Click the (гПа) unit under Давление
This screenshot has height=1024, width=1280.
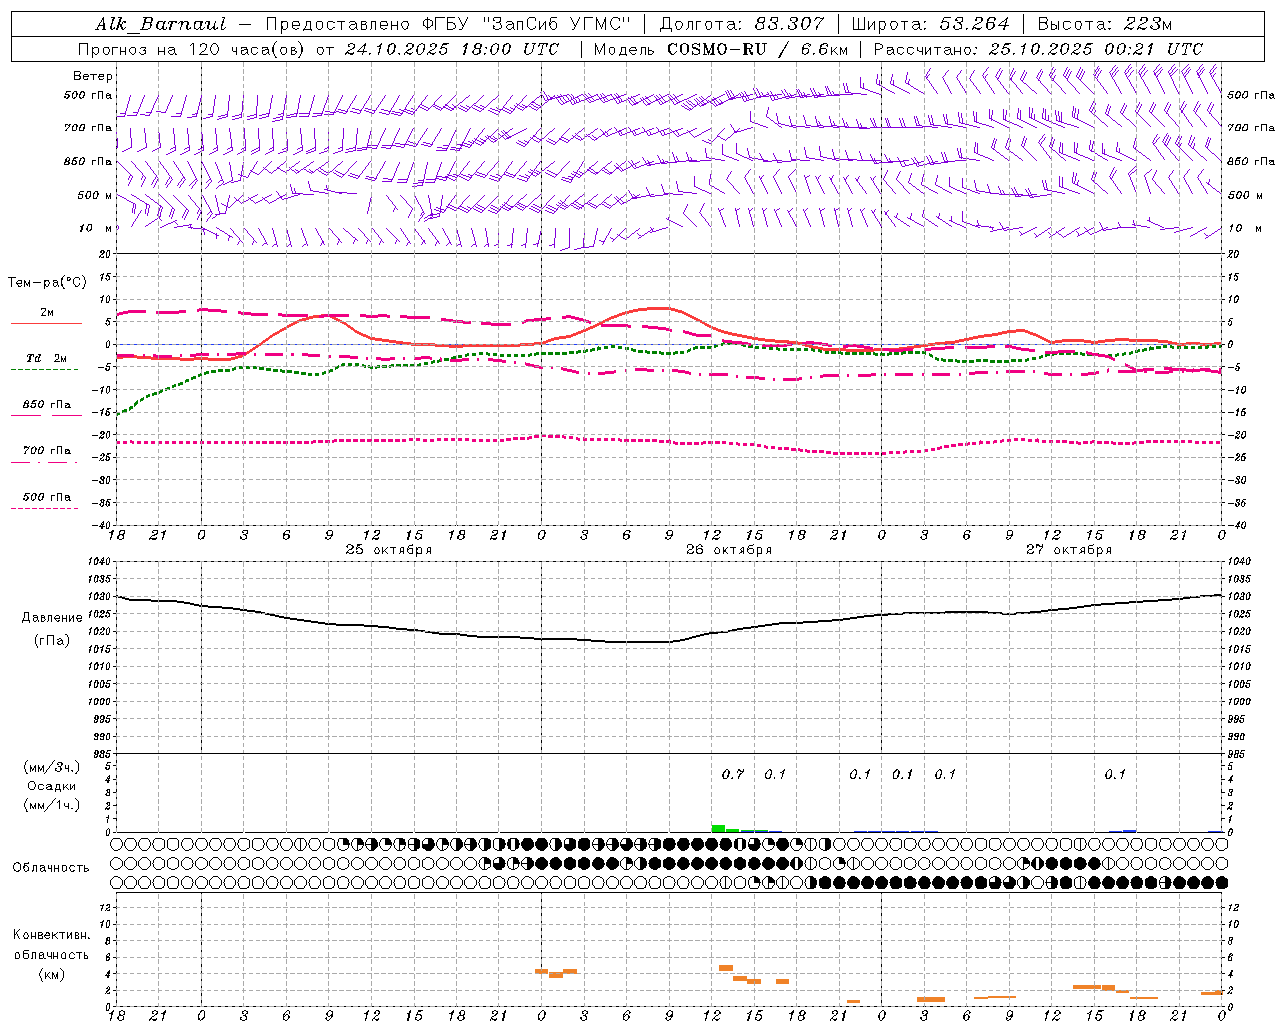[x=52, y=641]
